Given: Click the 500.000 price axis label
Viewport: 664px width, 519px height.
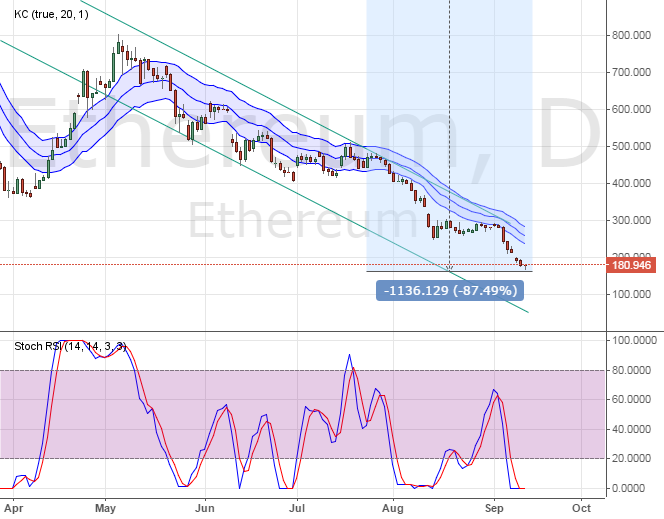Looking at the screenshot, I should [x=631, y=146].
